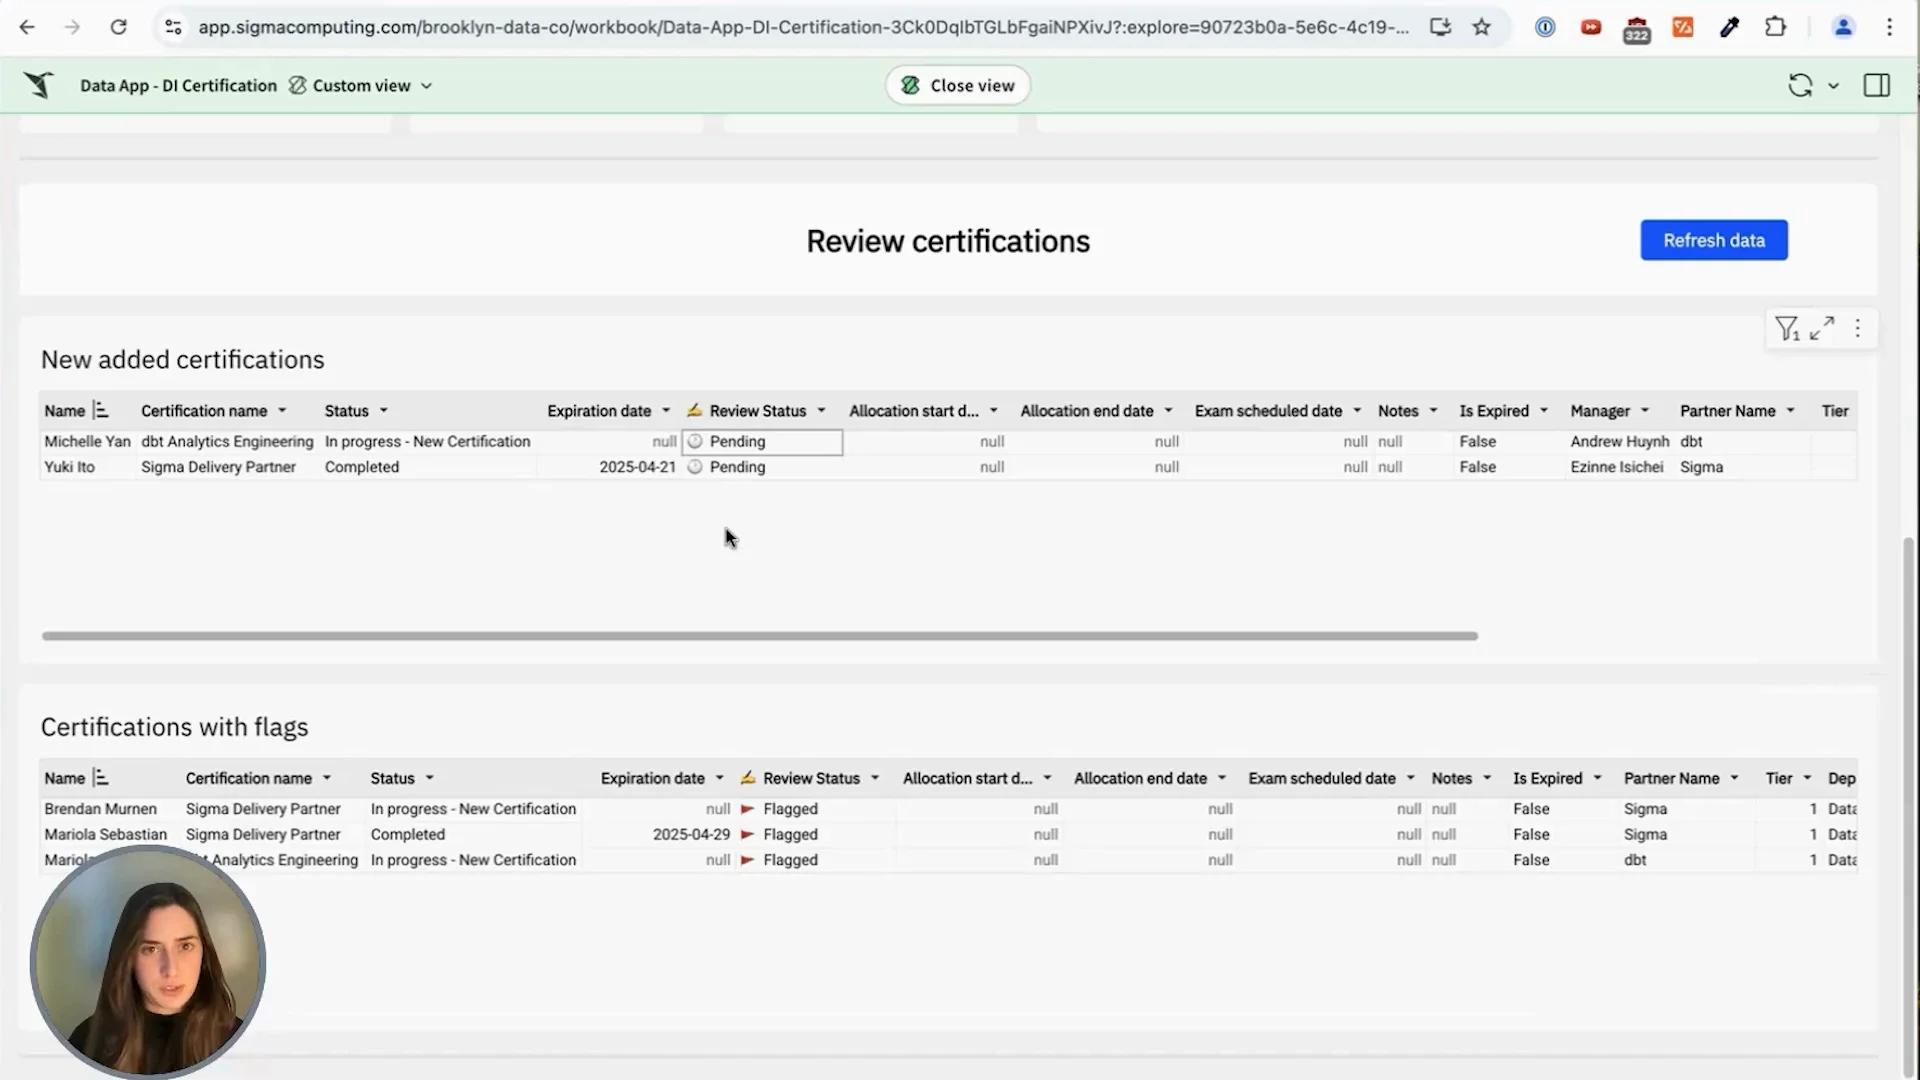Open the browser extensions puzzle icon
The image size is (1920, 1080).
(1775, 27)
